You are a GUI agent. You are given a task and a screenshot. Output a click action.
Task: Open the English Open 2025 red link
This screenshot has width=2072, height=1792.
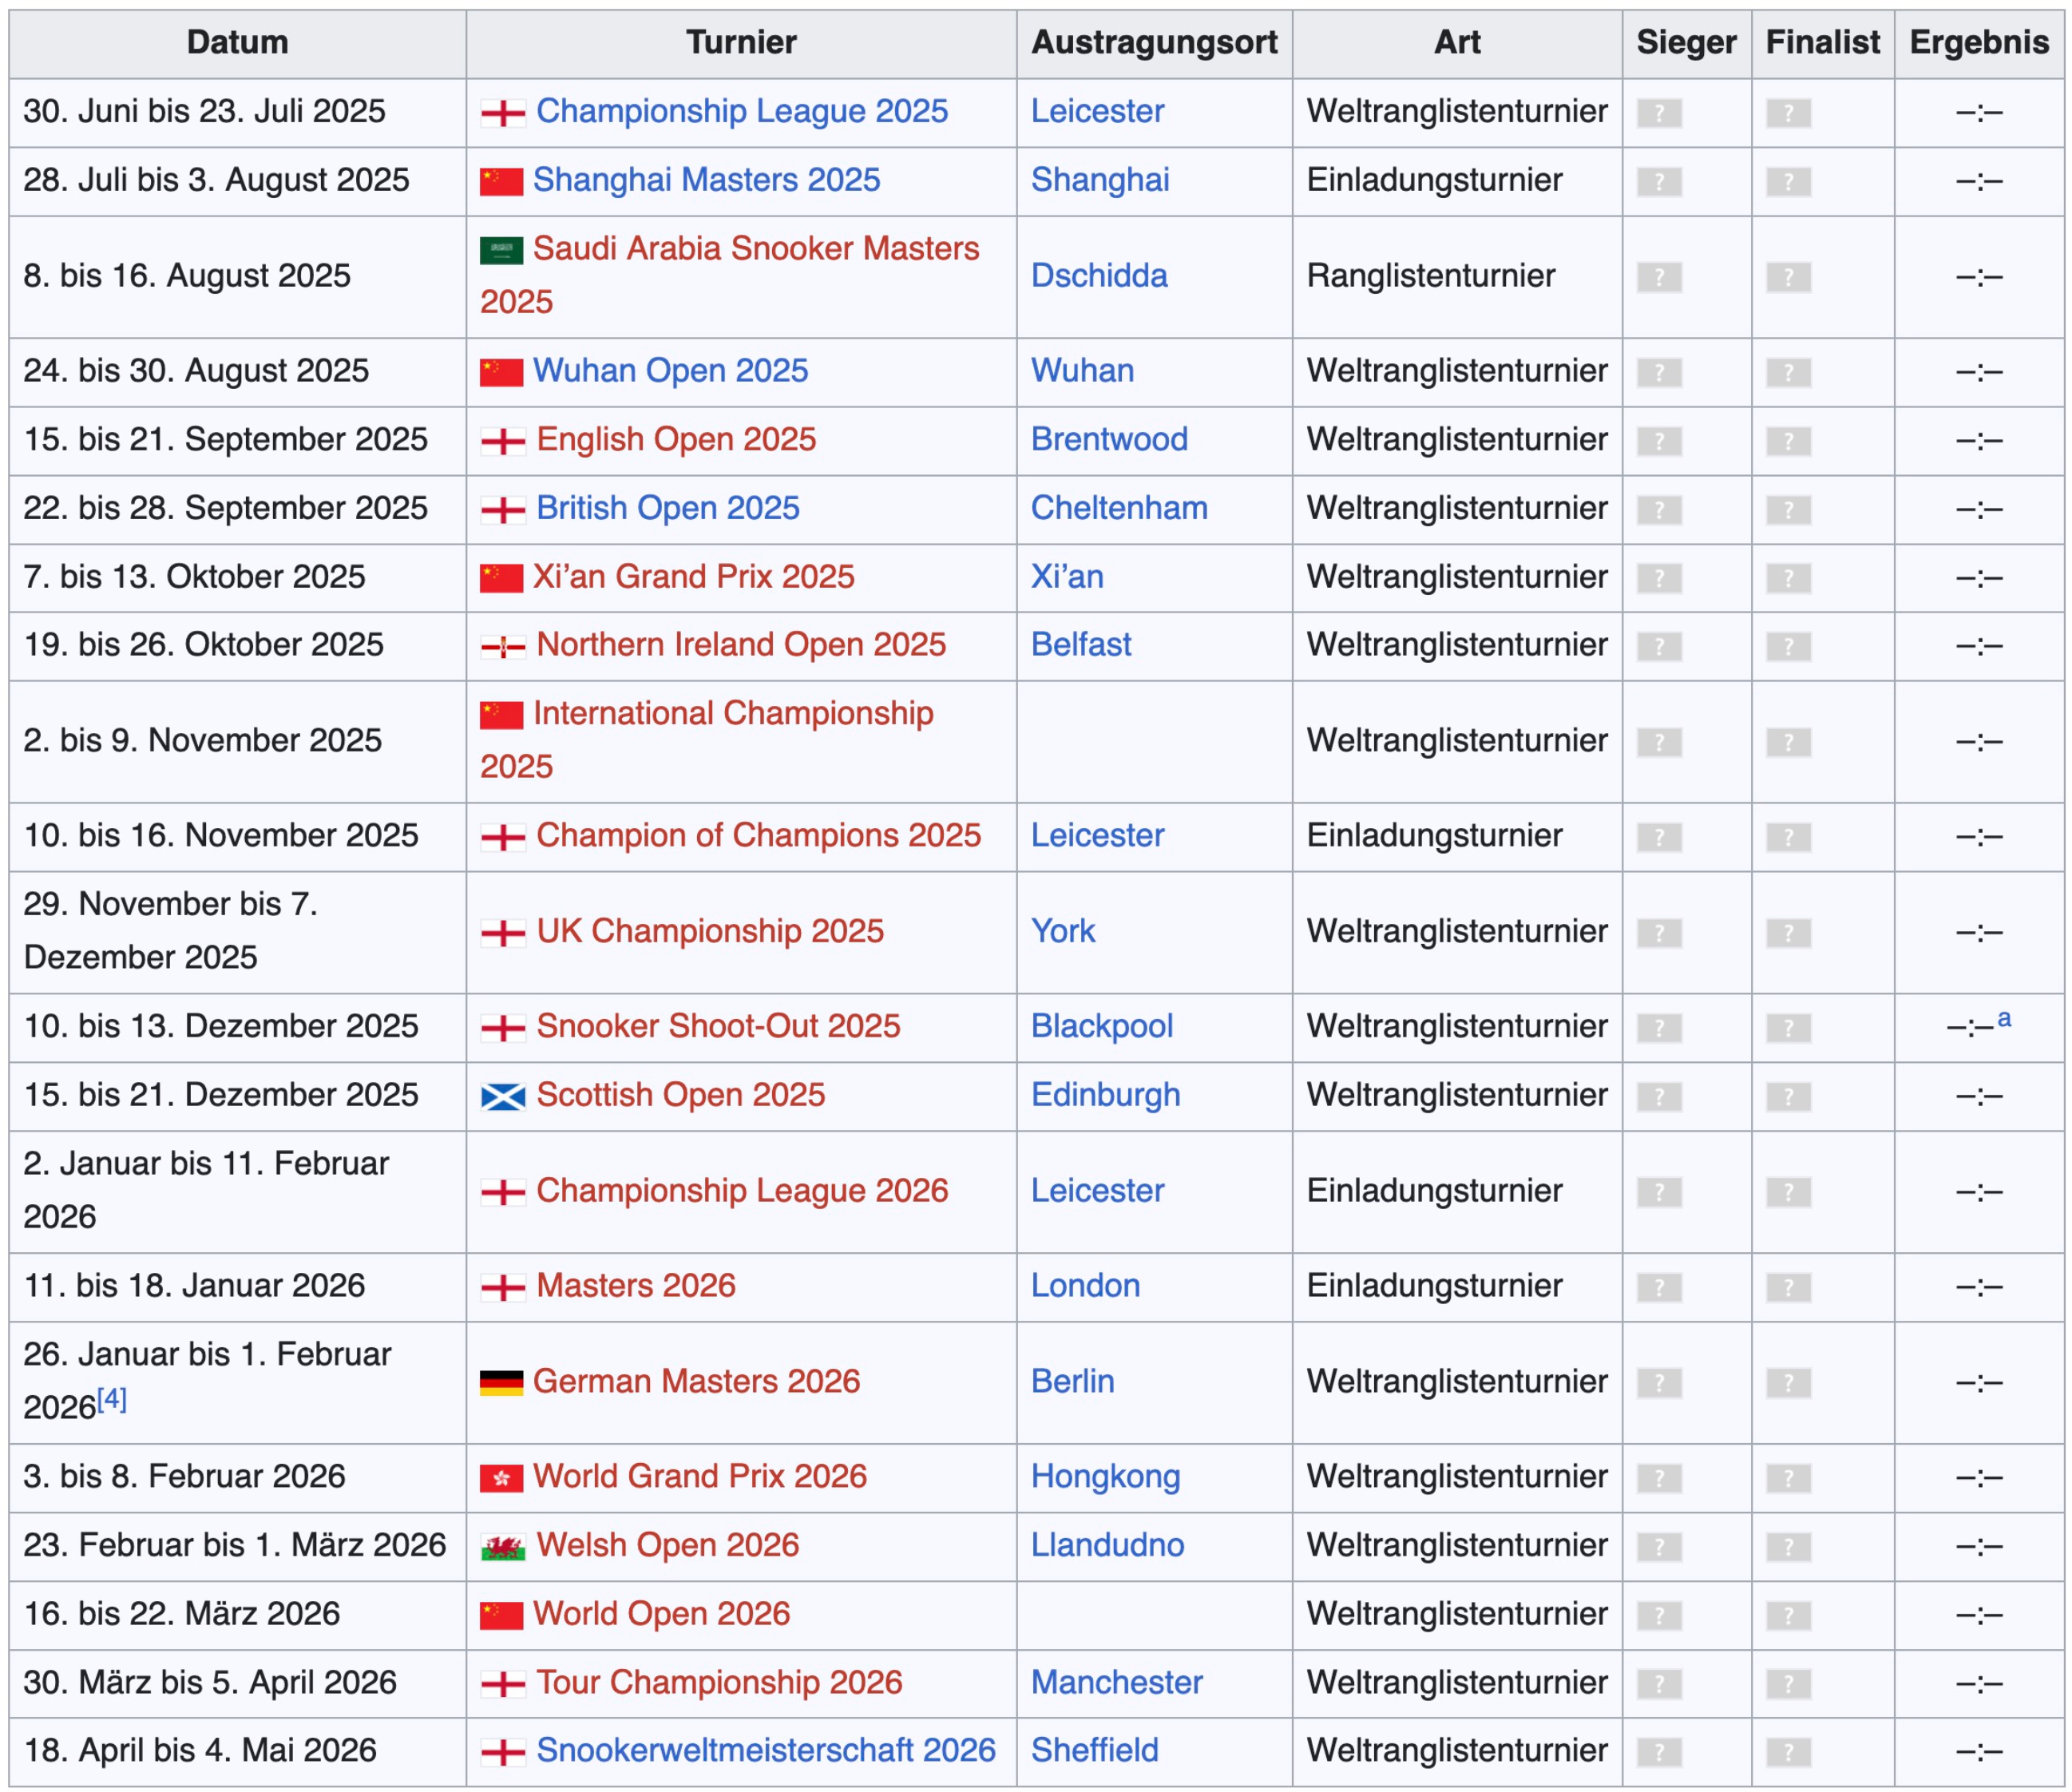(676, 439)
